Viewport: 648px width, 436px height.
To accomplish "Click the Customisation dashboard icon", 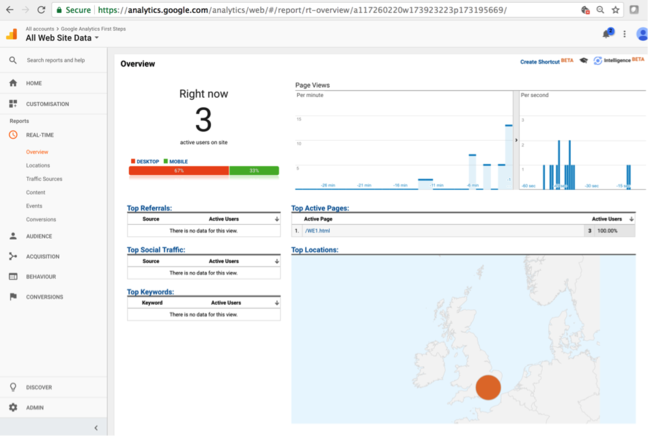I will [13, 103].
